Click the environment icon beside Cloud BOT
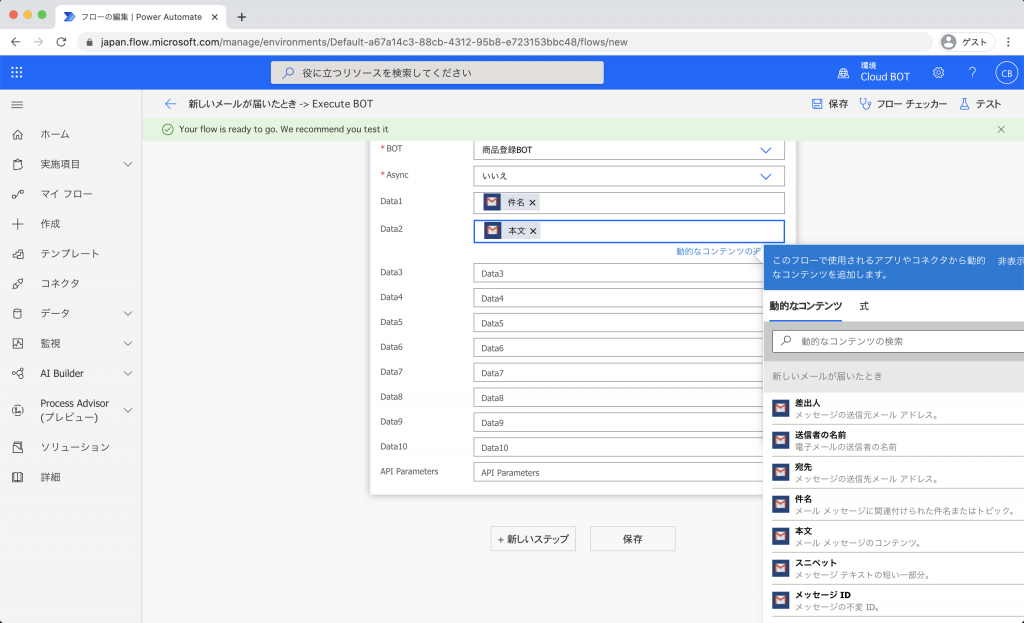The image size is (1024, 623). pyautogui.click(x=843, y=73)
